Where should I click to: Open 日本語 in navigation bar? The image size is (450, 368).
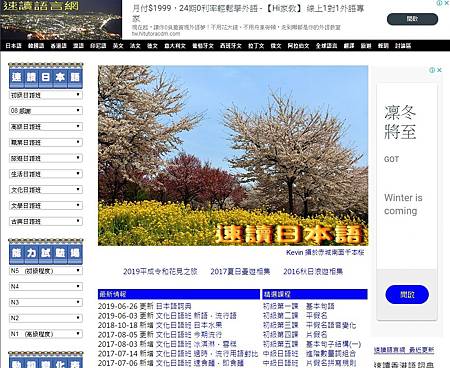point(13,46)
